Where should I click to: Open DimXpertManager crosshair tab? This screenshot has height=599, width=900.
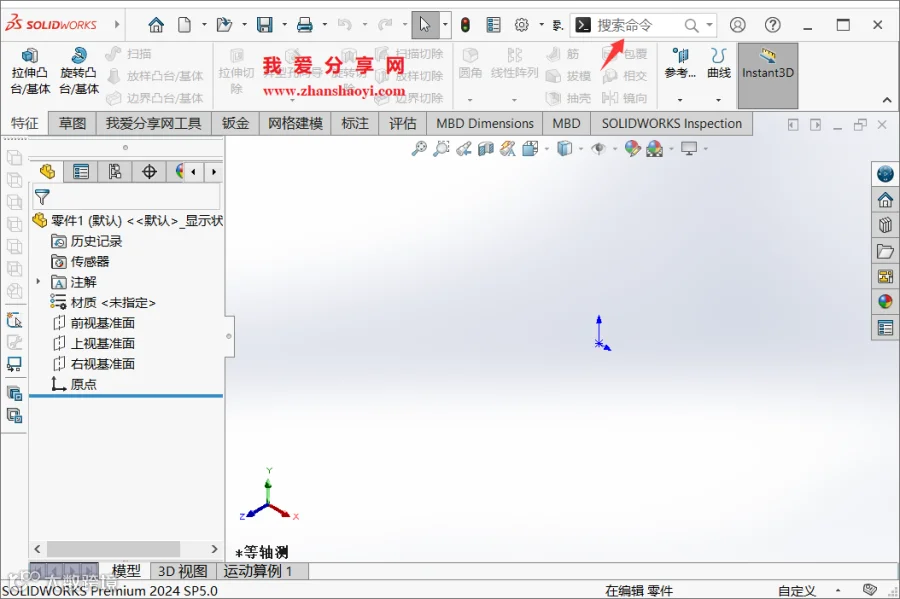pyautogui.click(x=149, y=172)
